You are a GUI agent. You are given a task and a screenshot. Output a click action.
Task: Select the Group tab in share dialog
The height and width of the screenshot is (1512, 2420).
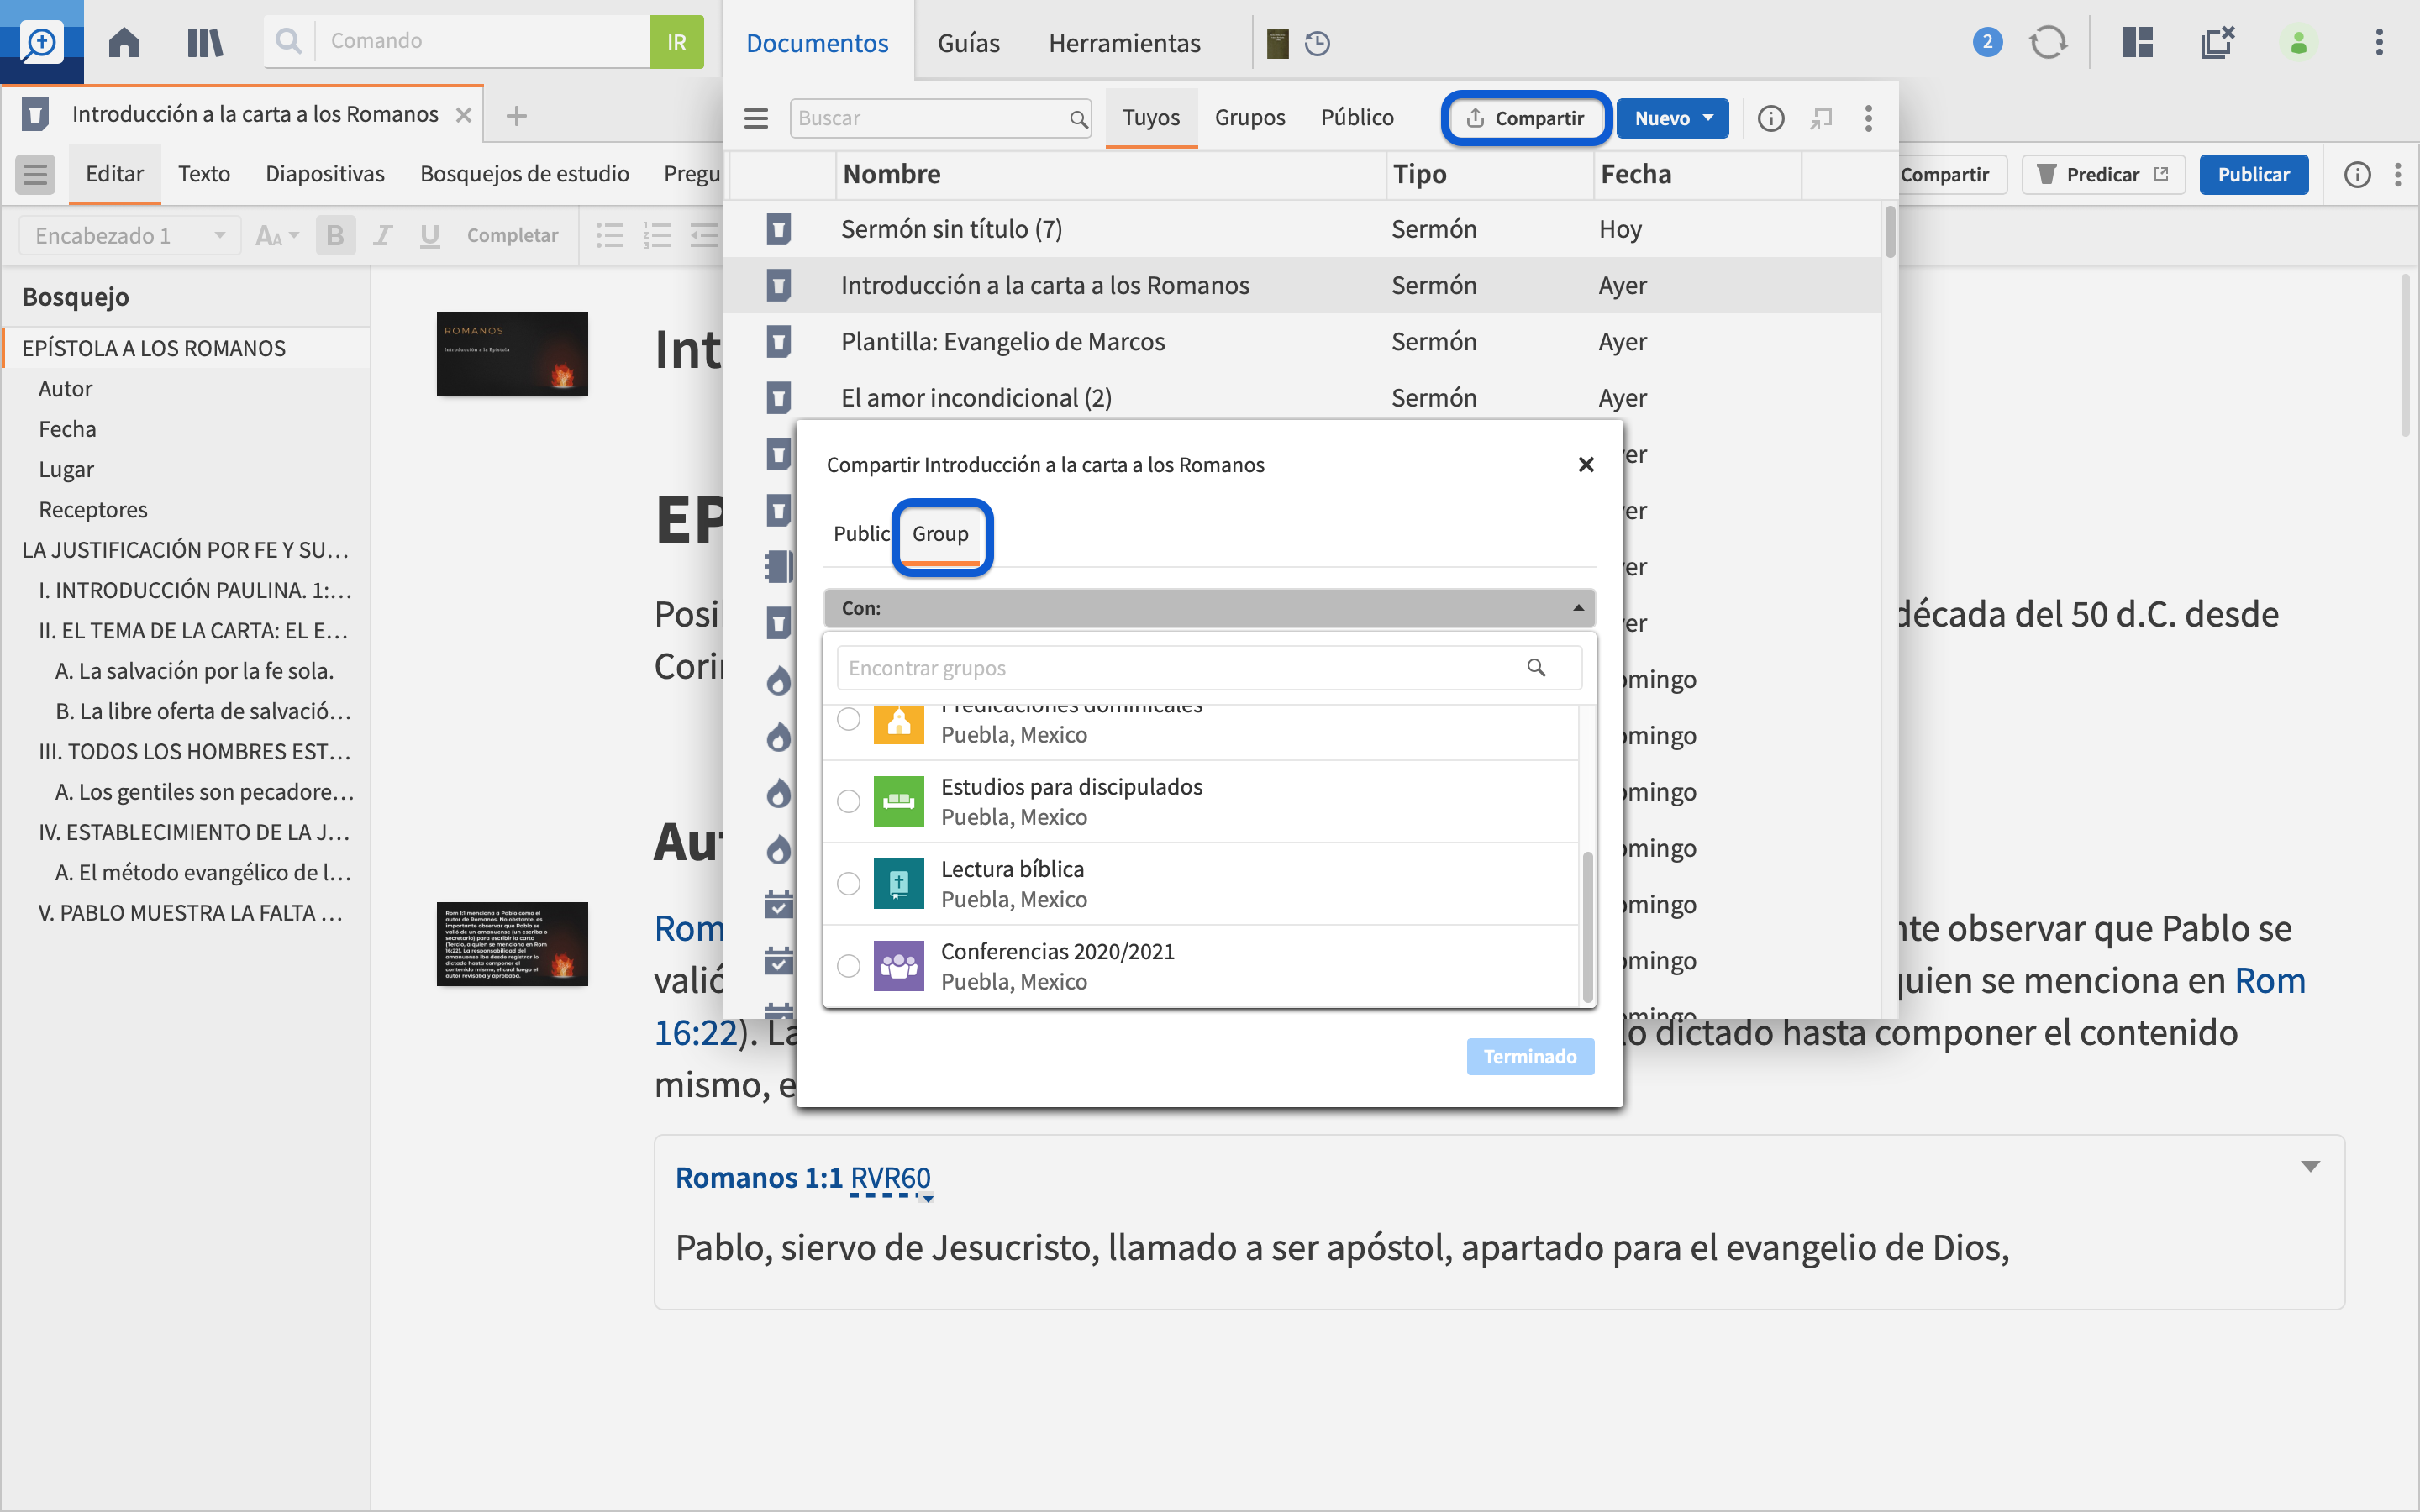pyautogui.click(x=940, y=534)
